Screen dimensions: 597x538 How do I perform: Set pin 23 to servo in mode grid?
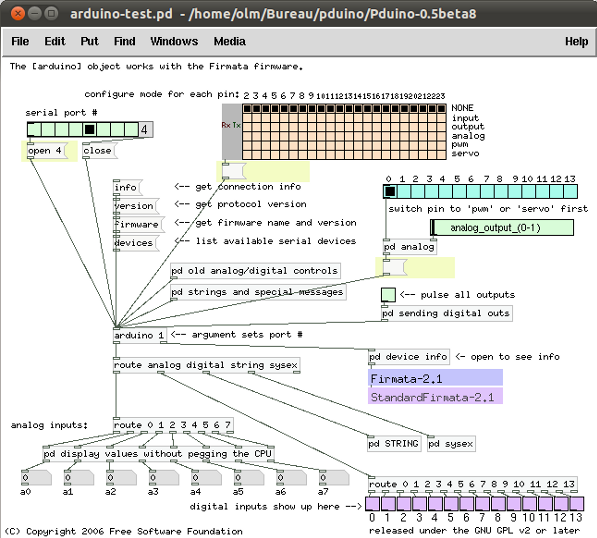point(442,155)
